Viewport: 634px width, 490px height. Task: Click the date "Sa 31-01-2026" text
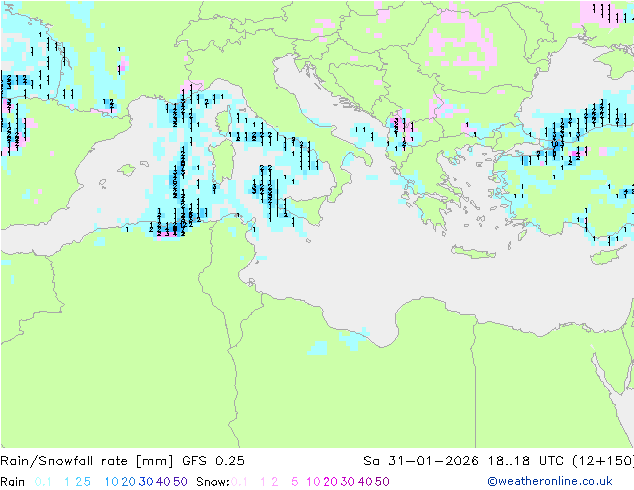[421, 461]
